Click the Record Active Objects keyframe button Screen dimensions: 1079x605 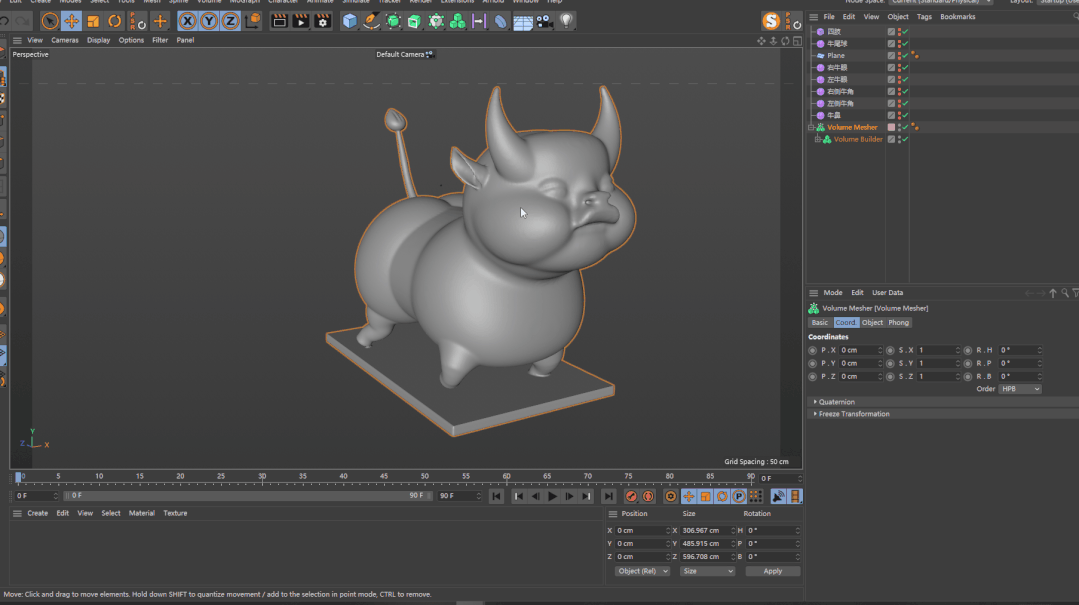coord(631,496)
